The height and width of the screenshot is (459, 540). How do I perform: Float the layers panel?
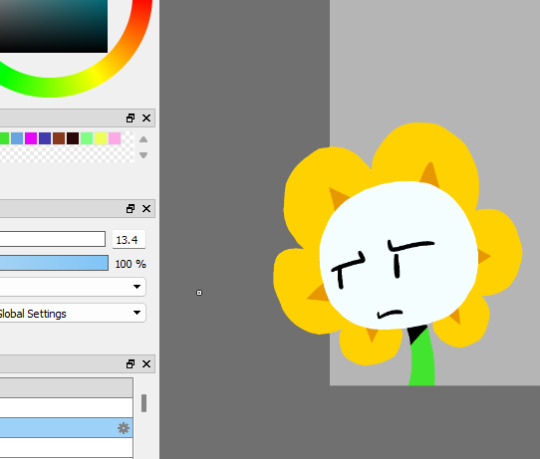pos(130,364)
